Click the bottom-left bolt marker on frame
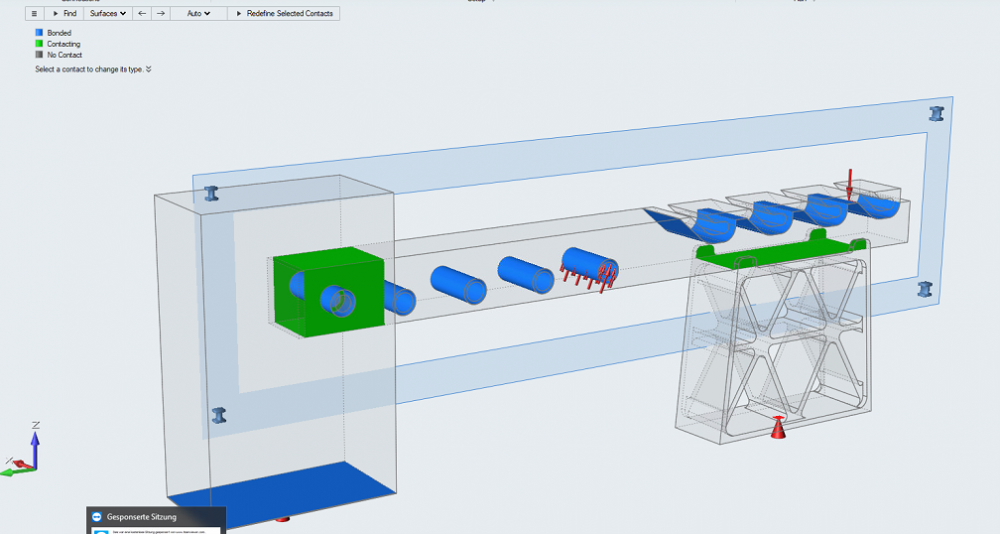 [219, 415]
